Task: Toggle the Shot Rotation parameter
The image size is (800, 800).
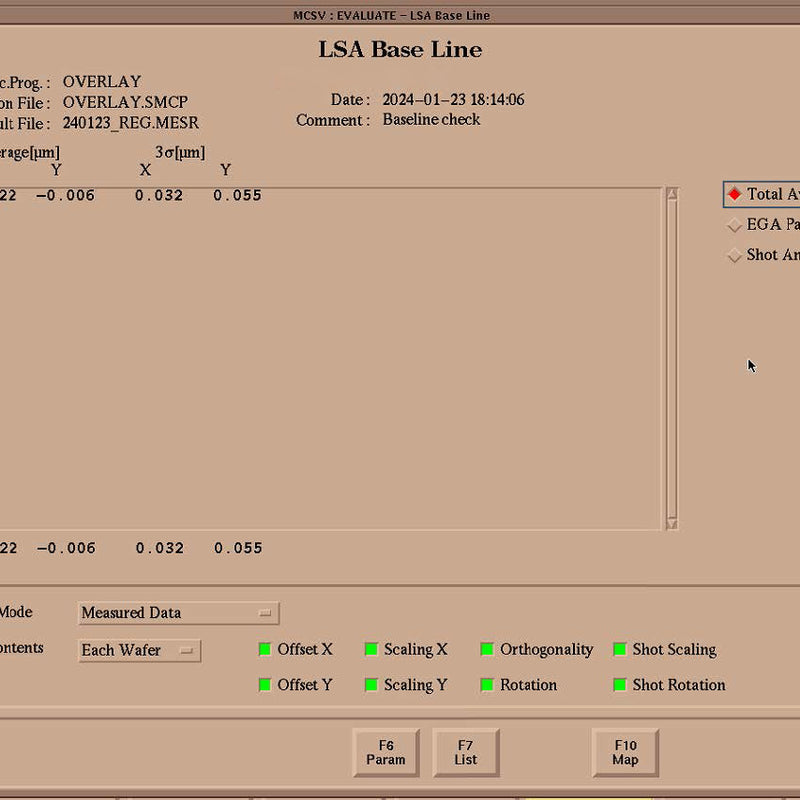Action: point(619,685)
